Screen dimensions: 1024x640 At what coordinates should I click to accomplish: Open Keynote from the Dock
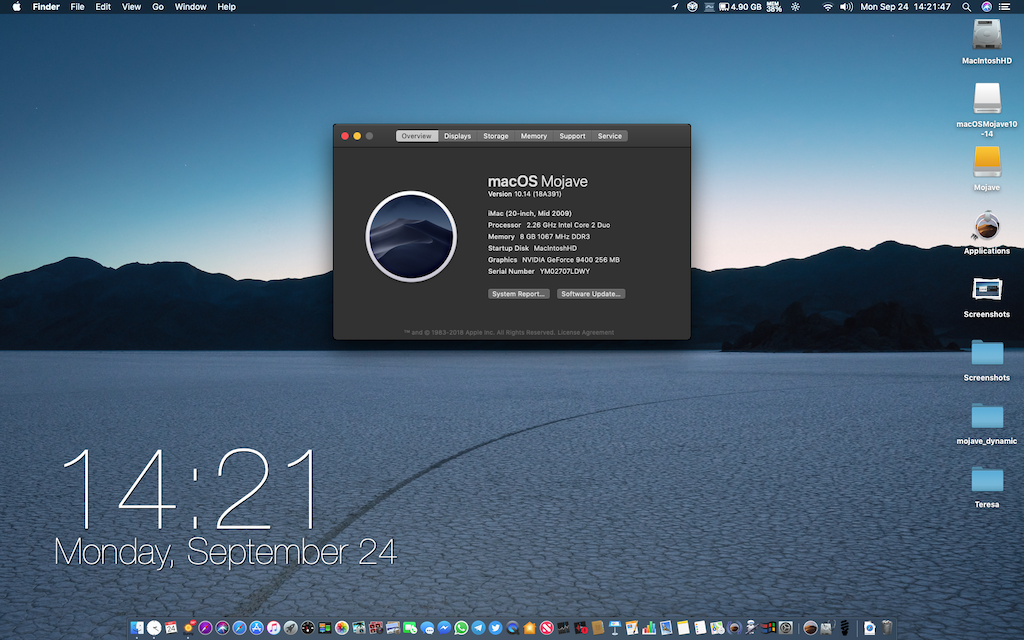coord(615,628)
